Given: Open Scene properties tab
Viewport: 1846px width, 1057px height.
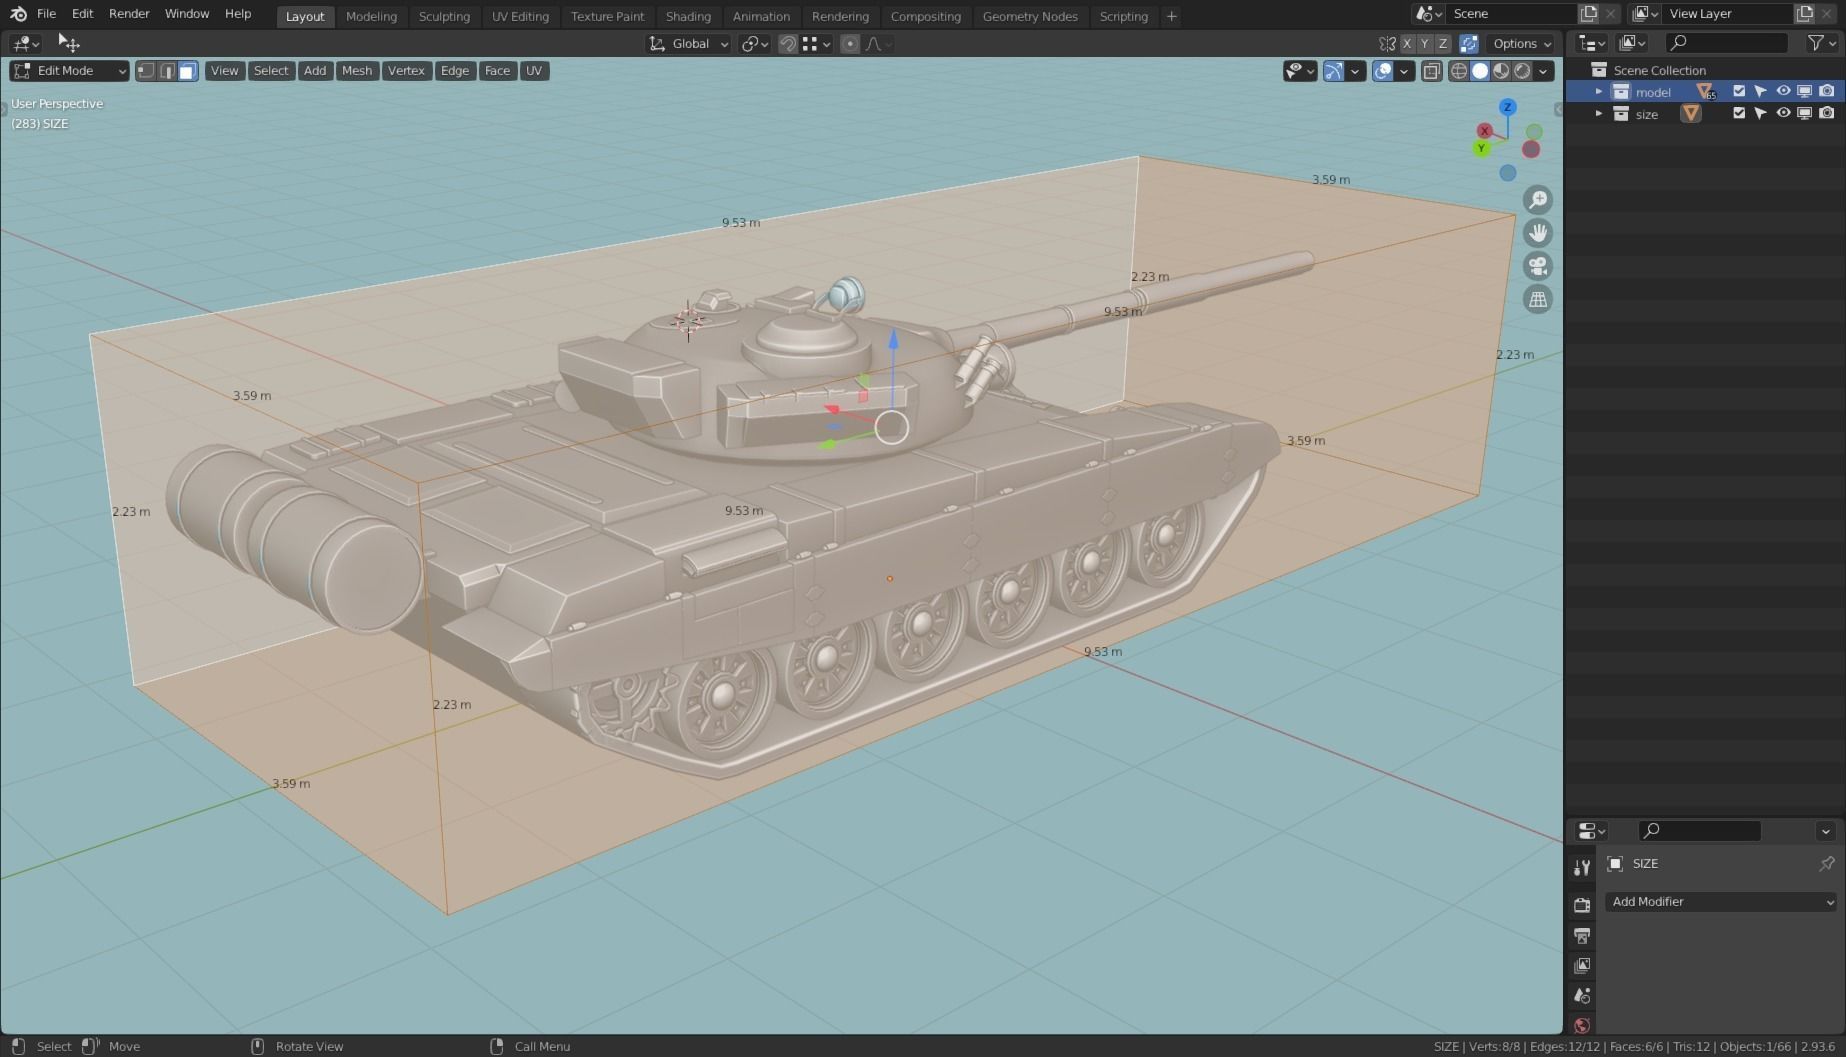Looking at the screenshot, I should pos(1582,996).
